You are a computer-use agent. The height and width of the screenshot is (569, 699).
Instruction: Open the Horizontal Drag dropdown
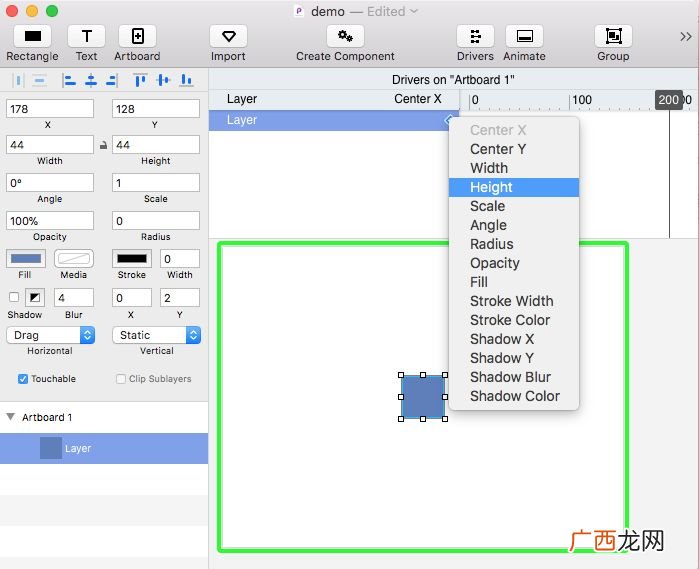50,335
